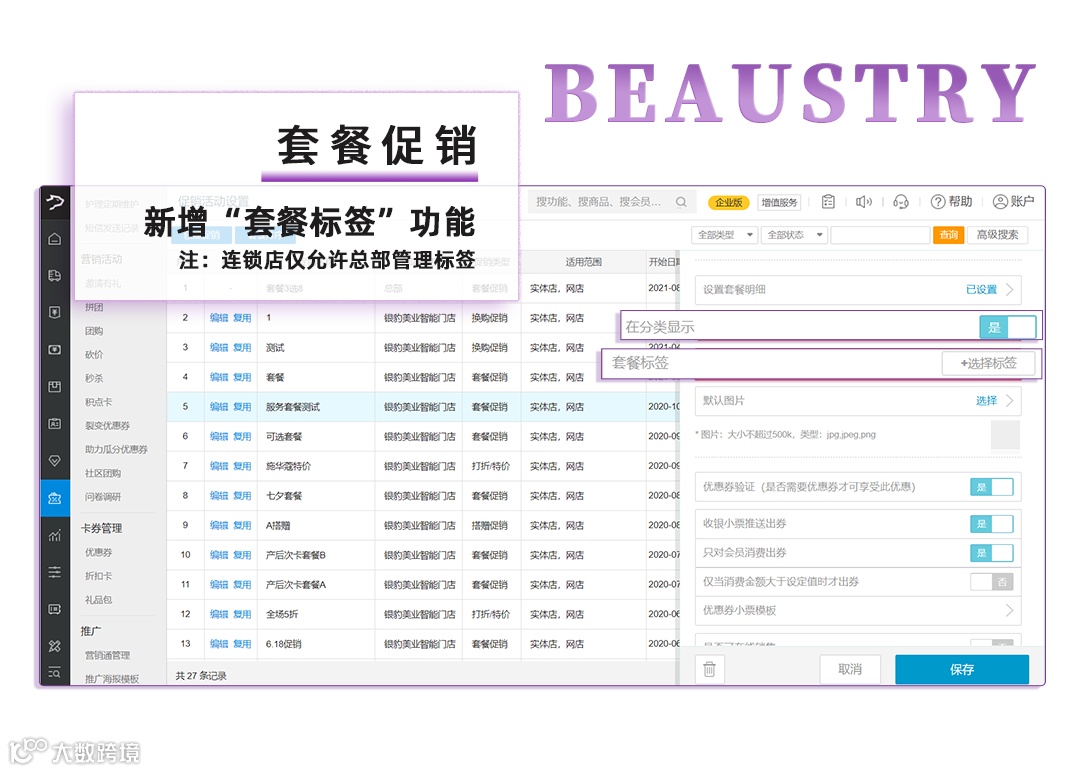Click 编辑 link in 6.18促销 row
The image size is (1080, 772).
[x=219, y=644]
